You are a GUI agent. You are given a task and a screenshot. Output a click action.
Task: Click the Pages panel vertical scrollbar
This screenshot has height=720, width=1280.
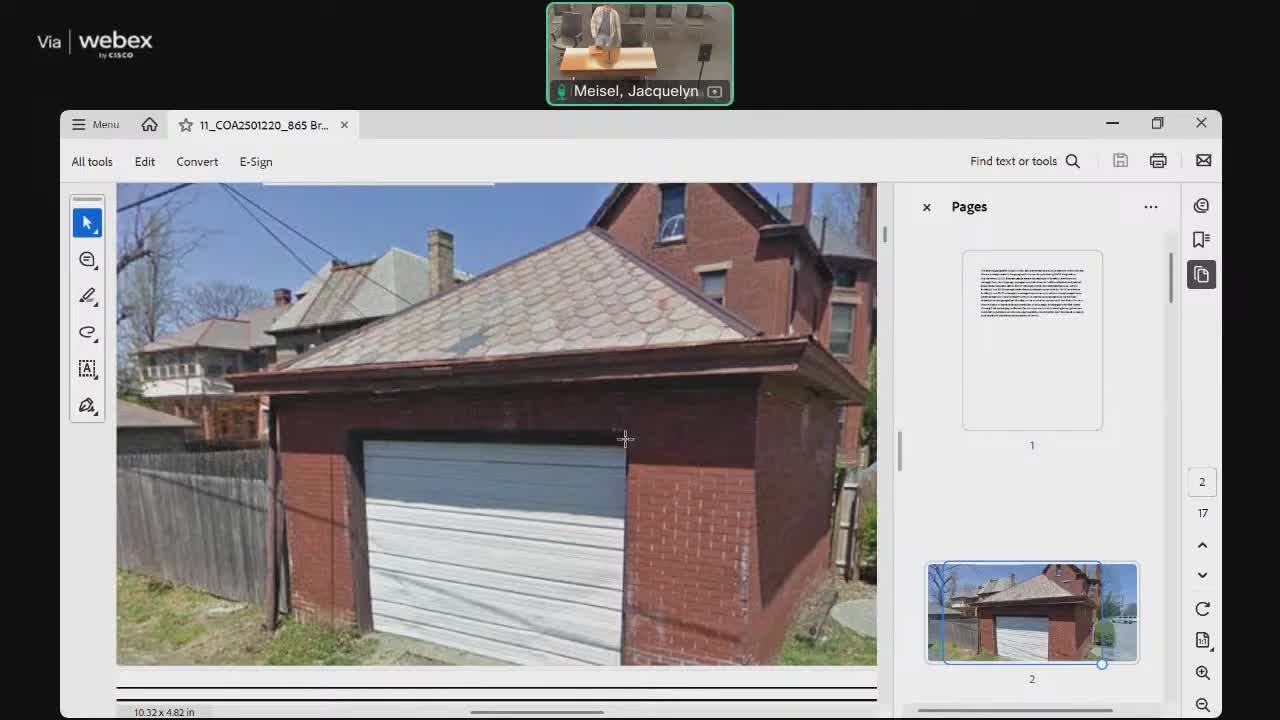pos(1171,277)
